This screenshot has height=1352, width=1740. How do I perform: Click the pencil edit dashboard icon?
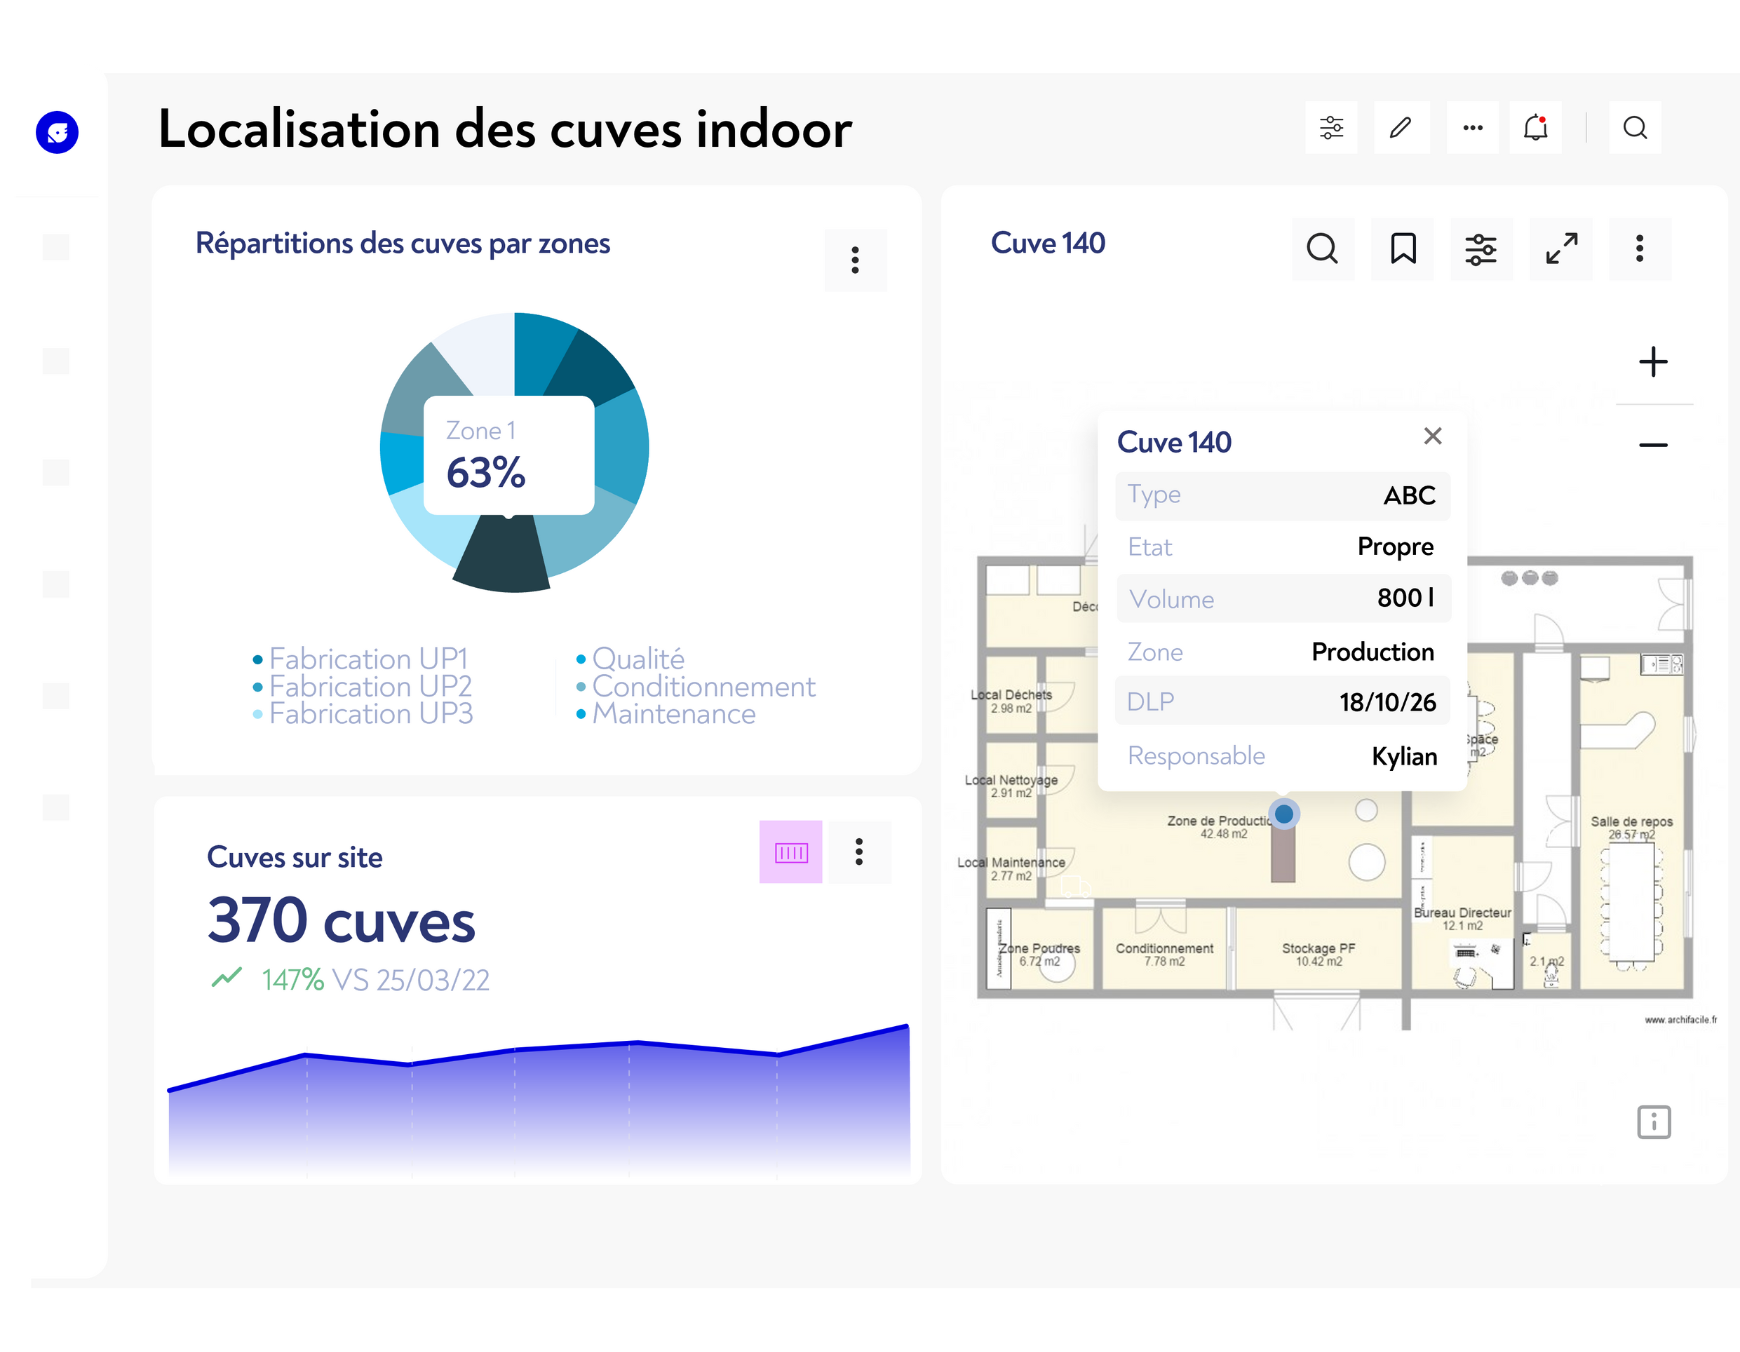pyautogui.click(x=1401, y=128)
